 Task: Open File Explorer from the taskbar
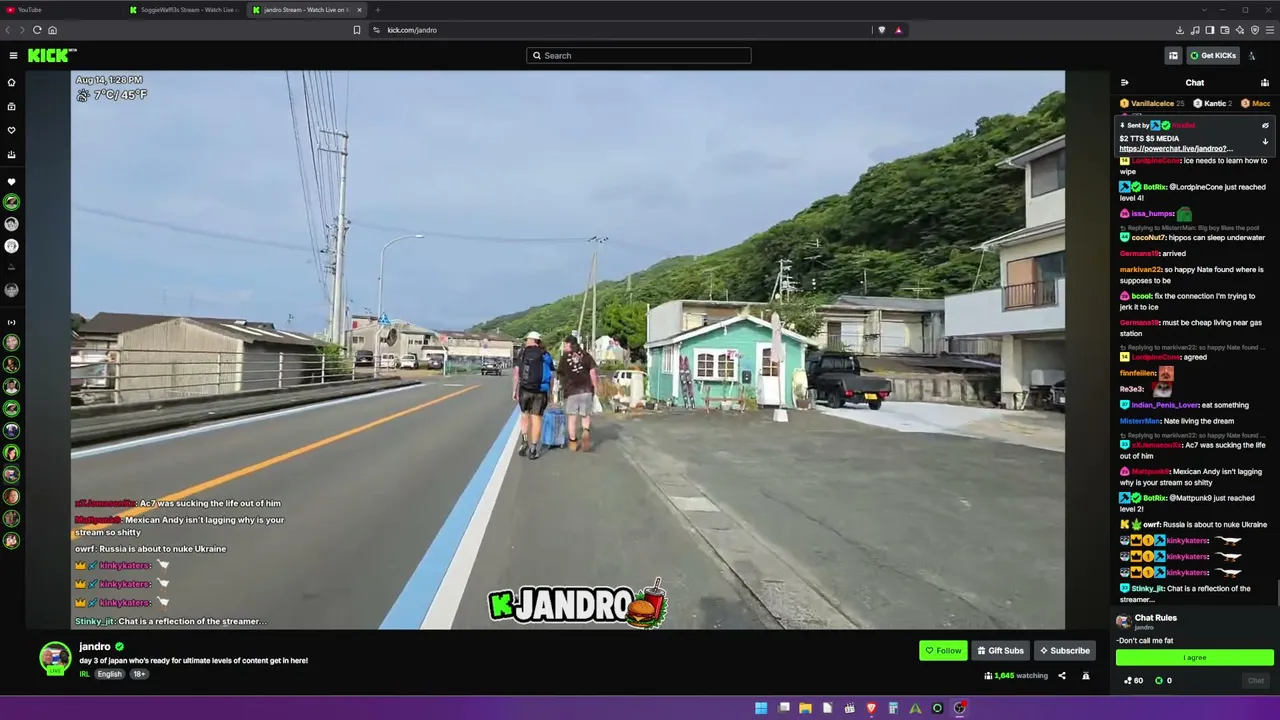click(805, 708)
